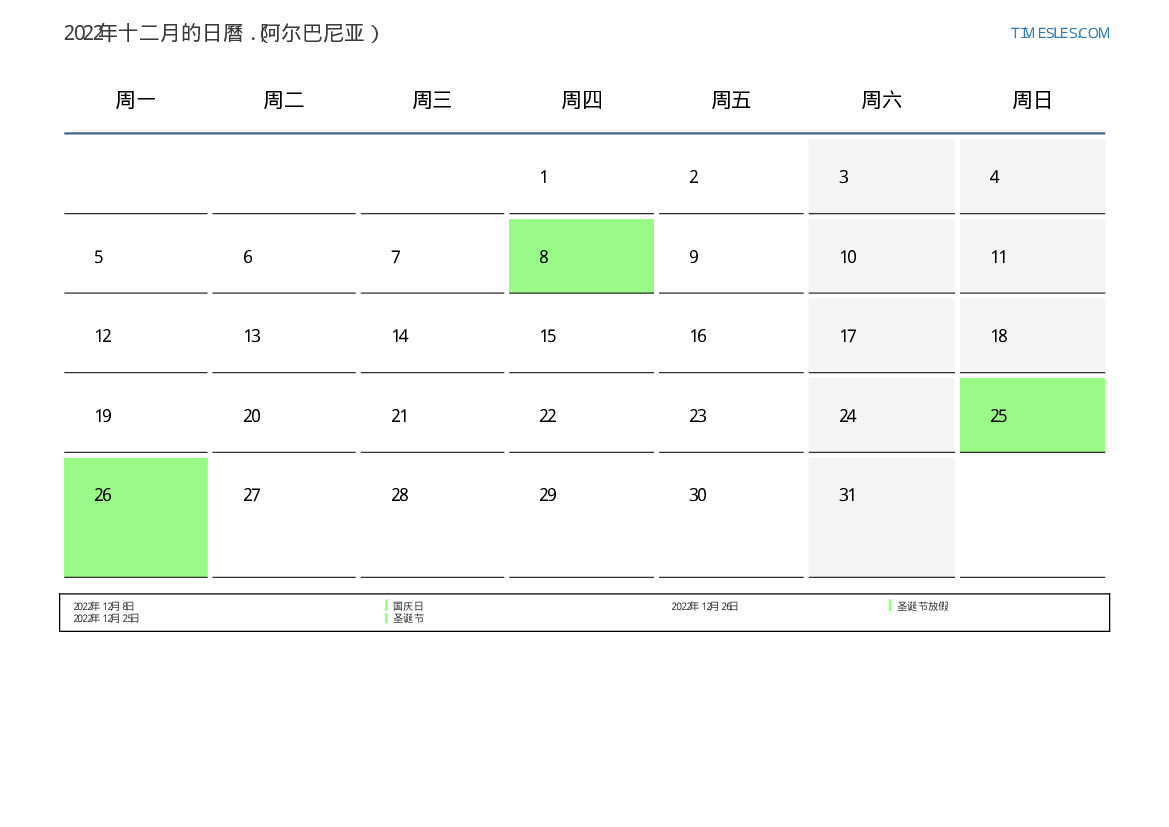Click the 周六 weekday header
1169x827 pixels.
[881, 100]
